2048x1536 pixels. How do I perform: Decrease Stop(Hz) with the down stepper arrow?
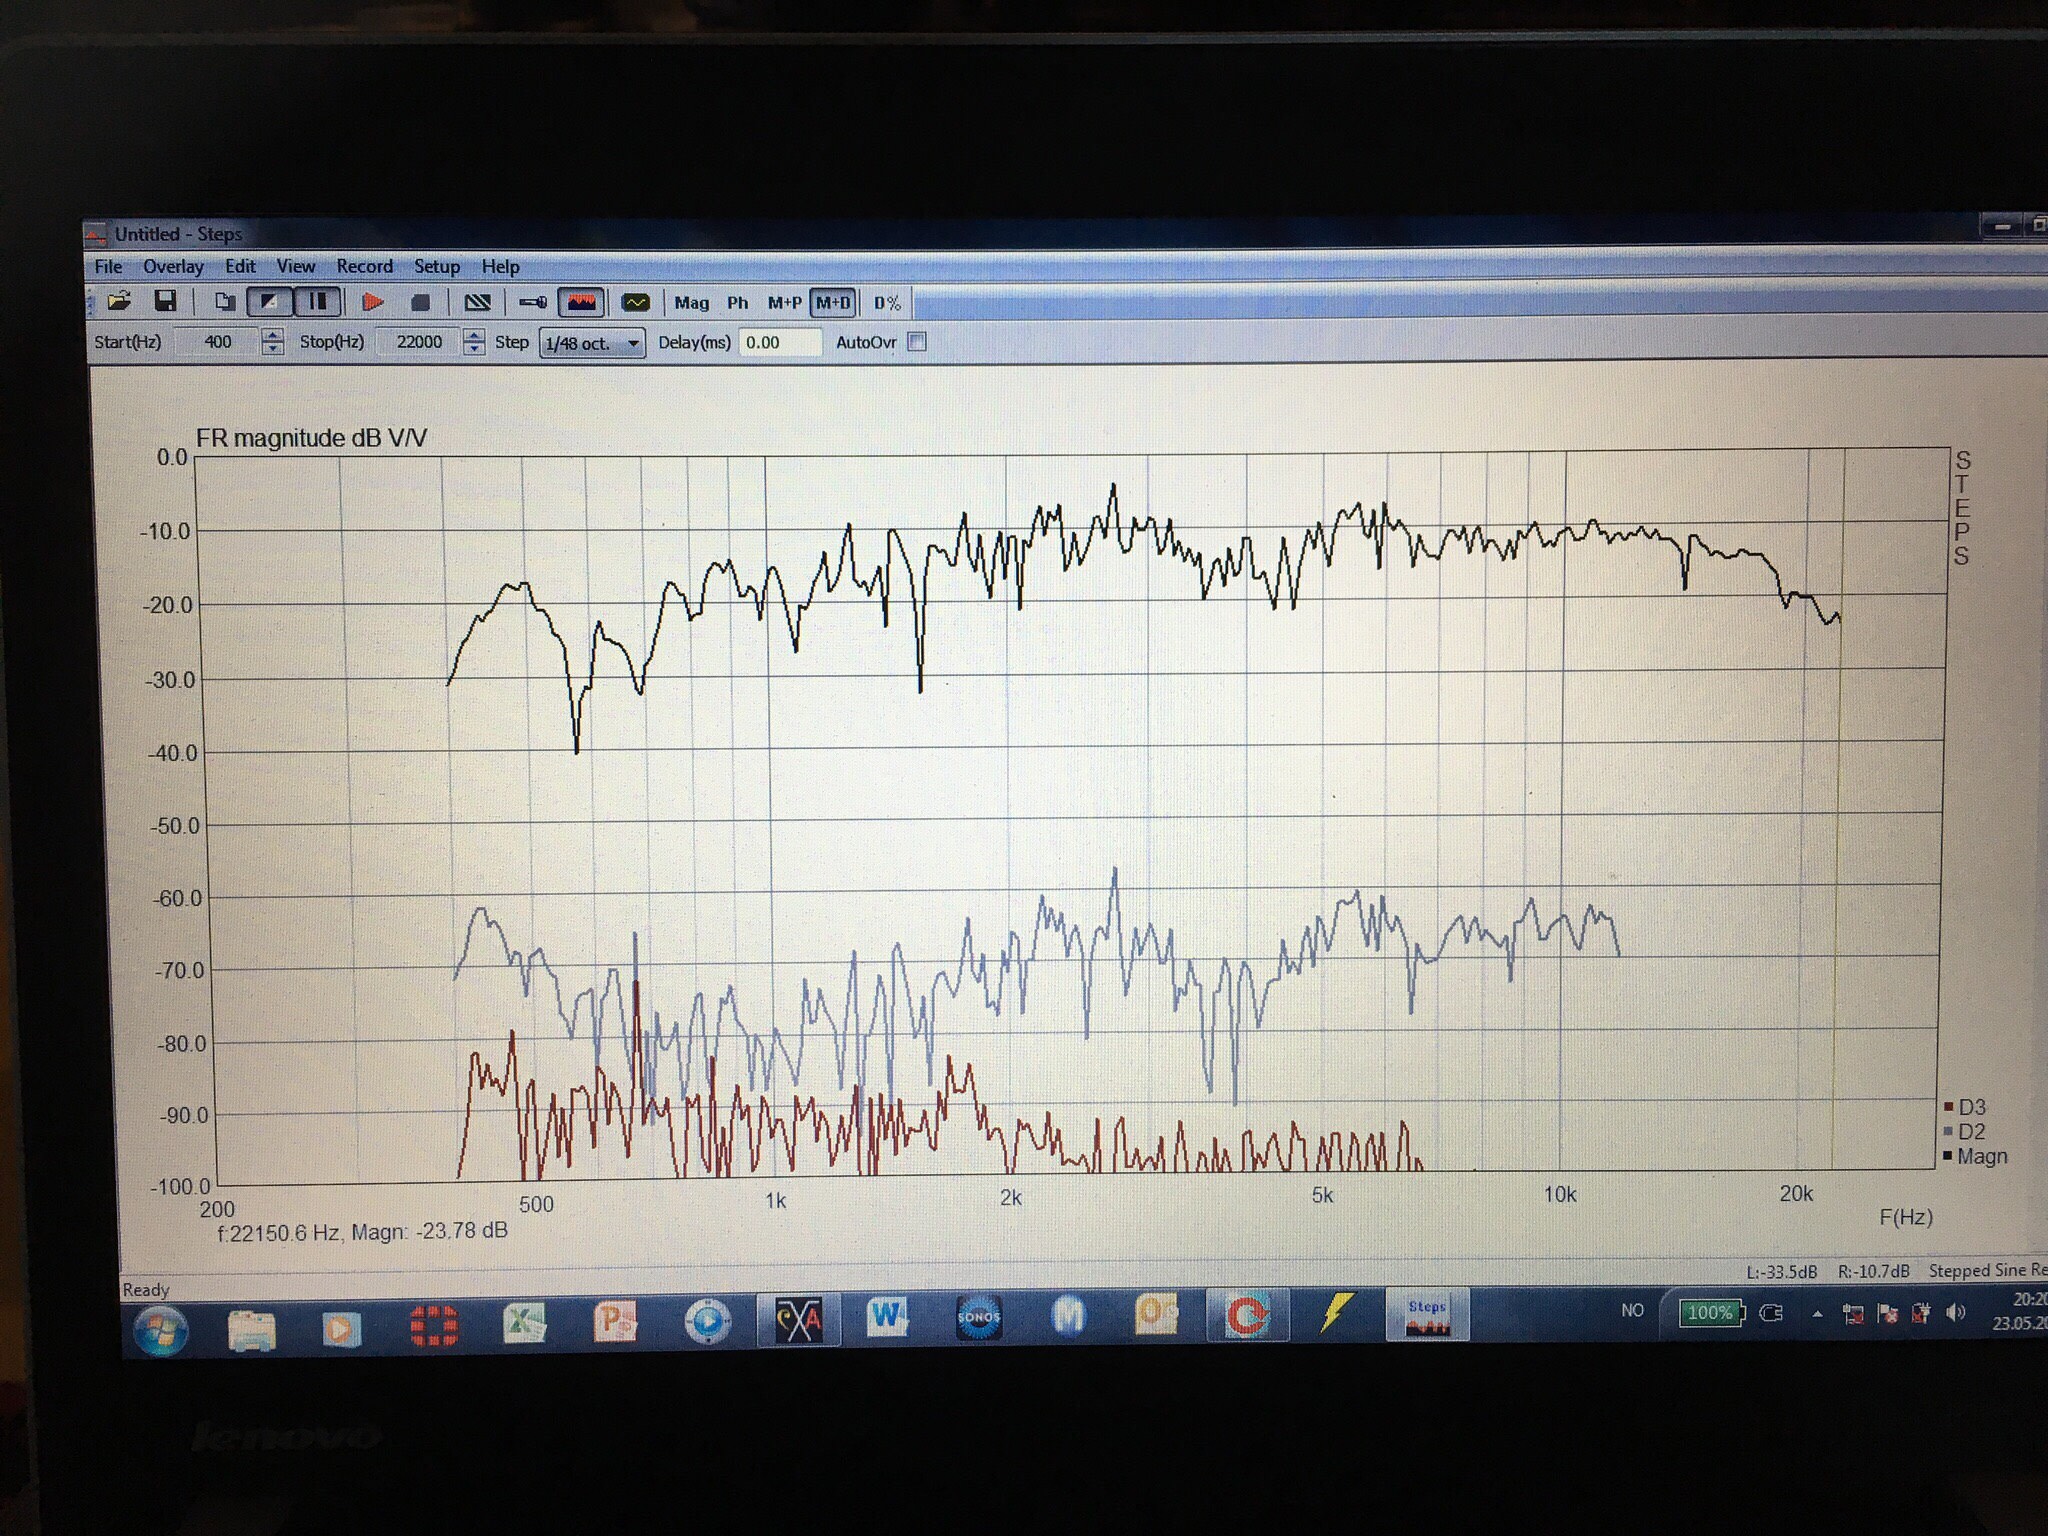click(x=475, y=349)
